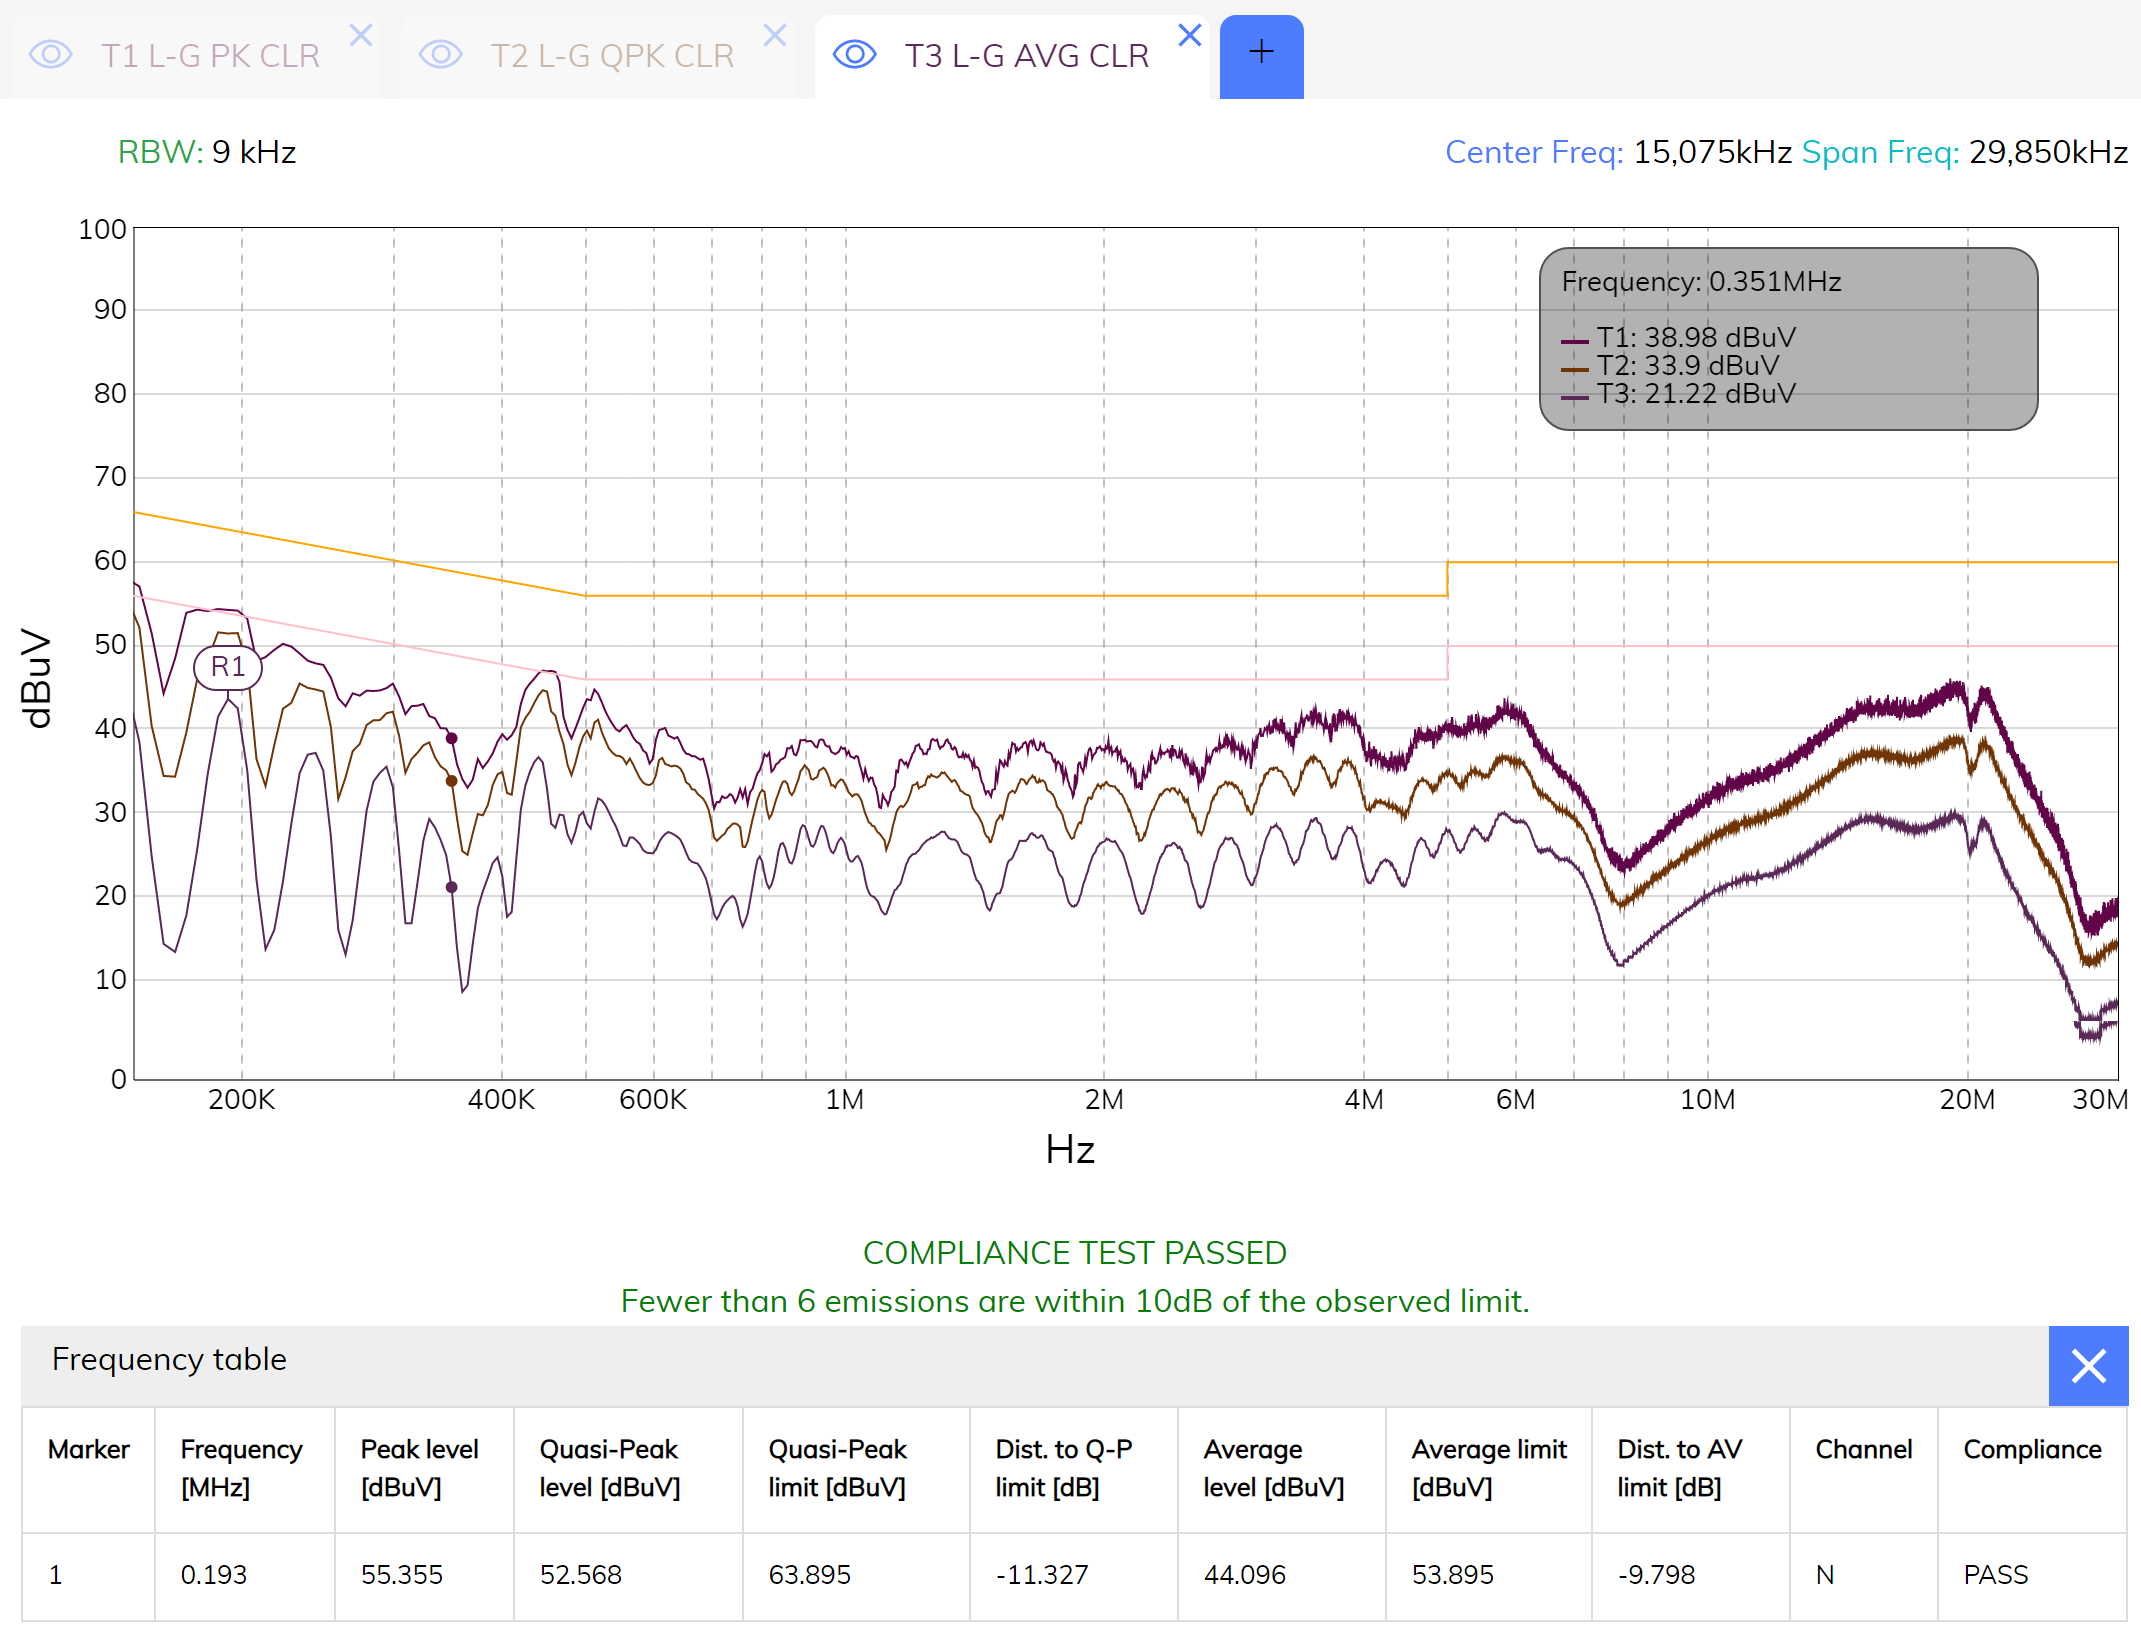Click the R1 marker label on chart
2141x1637 pixels.
click(228, 667)
